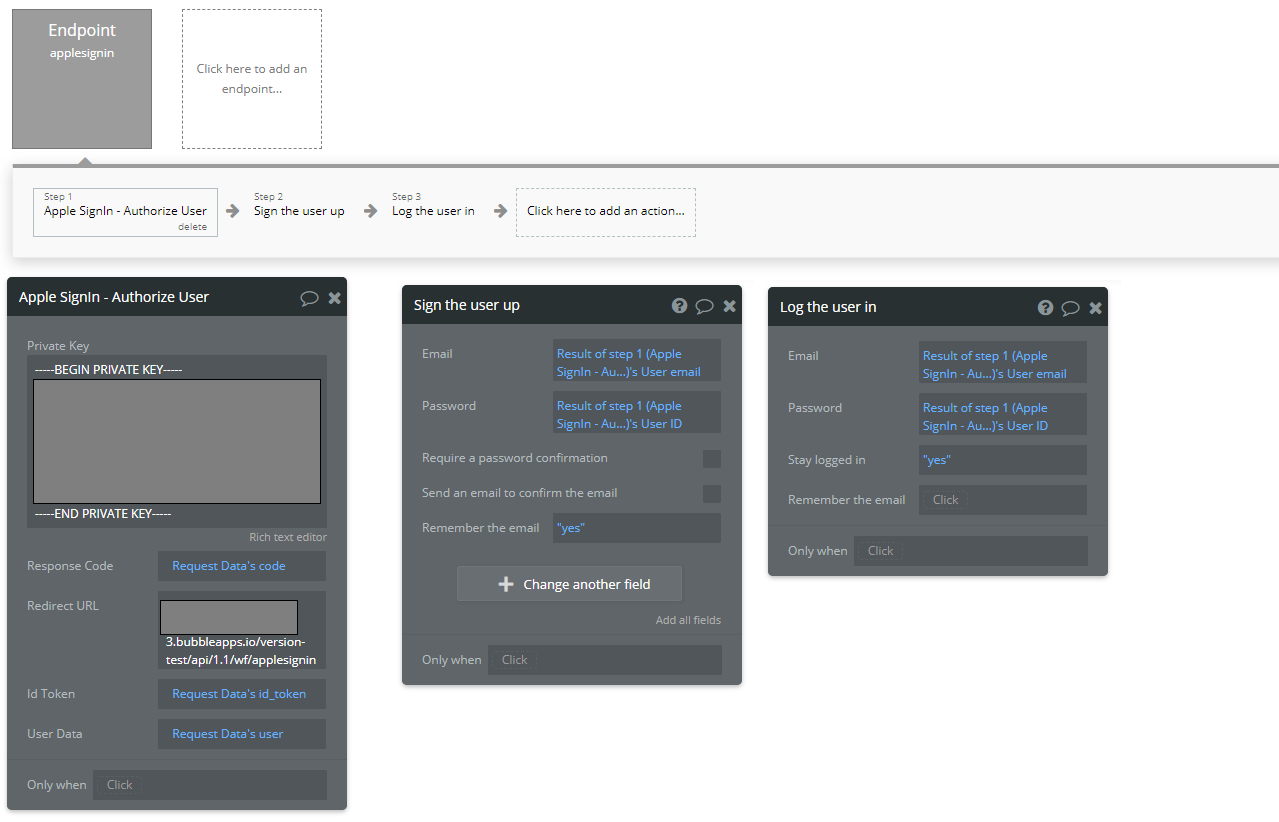Screen dimensions: 1279x822
Task: Open help for Sign the user up
Action: 680,306
